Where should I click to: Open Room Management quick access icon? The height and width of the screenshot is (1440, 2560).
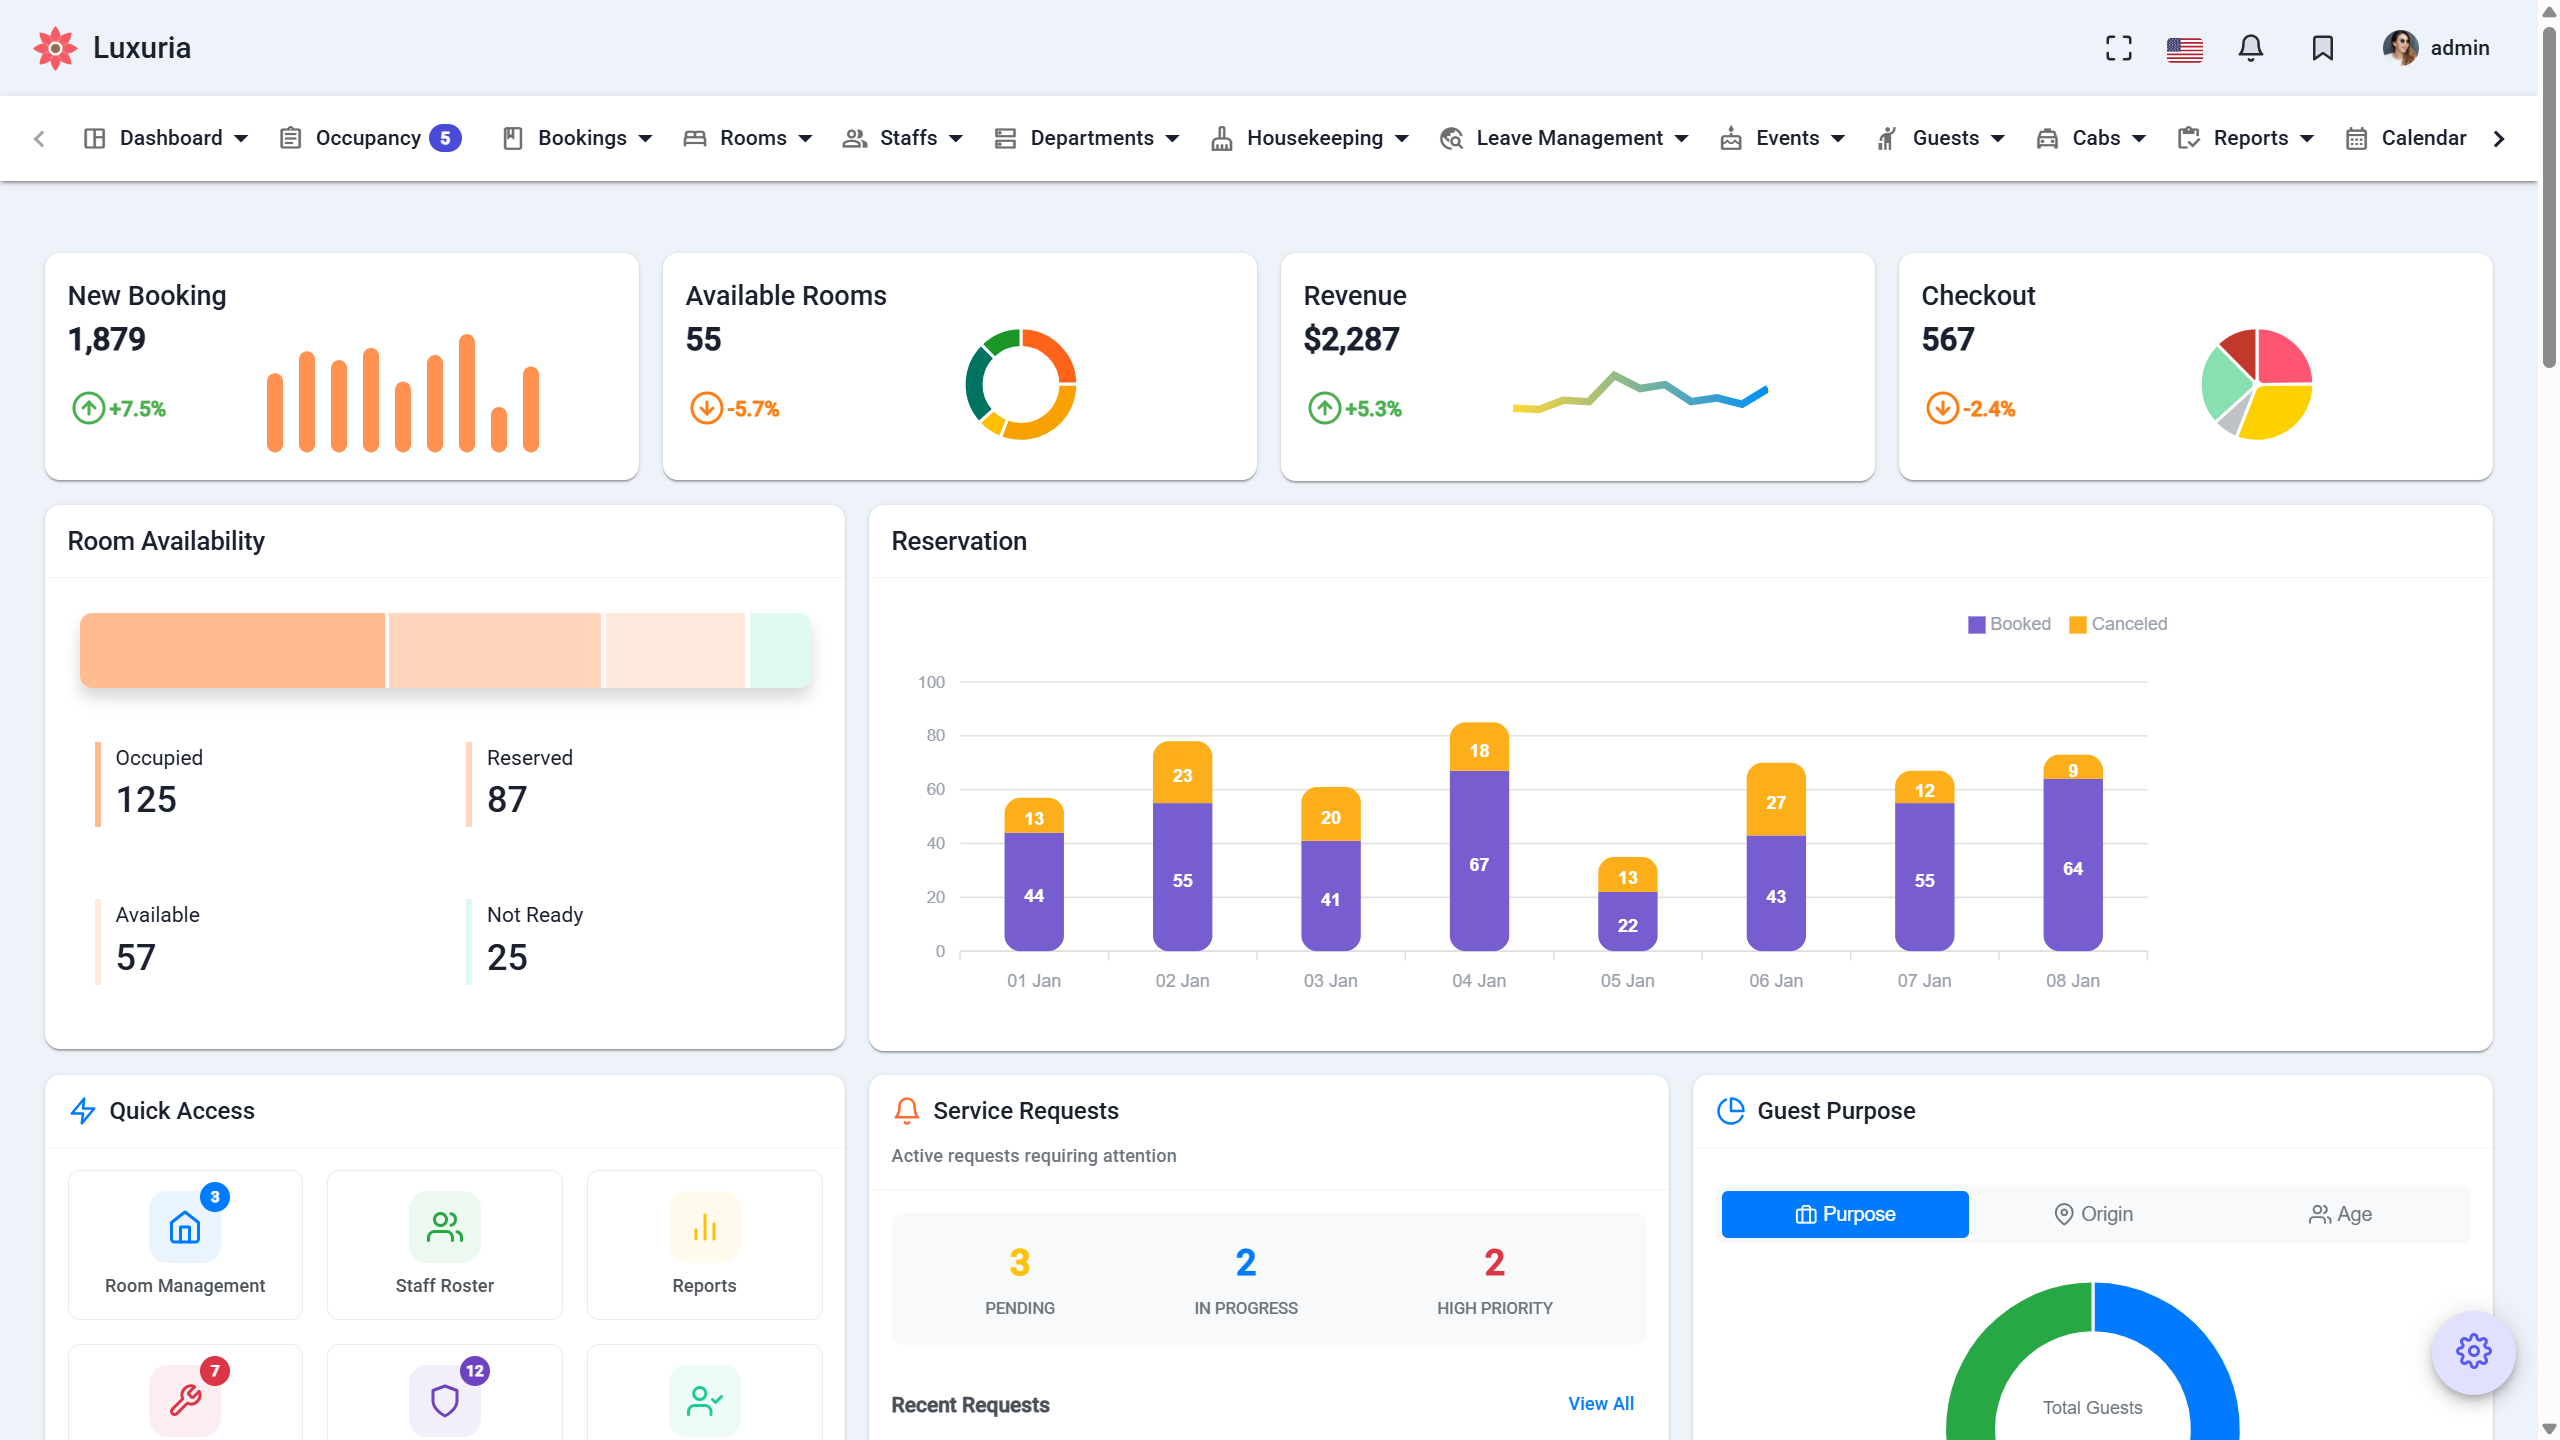pyautogui.click(x=185, y=1227)
